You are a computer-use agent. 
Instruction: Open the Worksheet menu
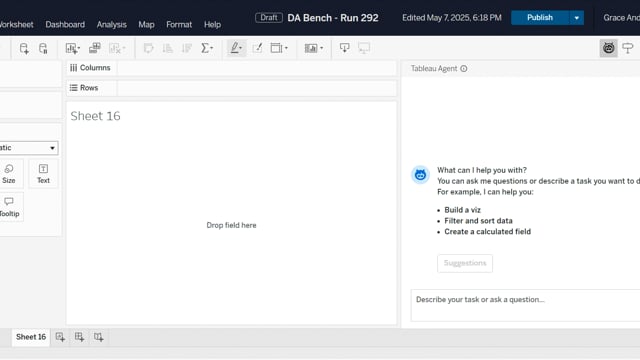point(16,24)
